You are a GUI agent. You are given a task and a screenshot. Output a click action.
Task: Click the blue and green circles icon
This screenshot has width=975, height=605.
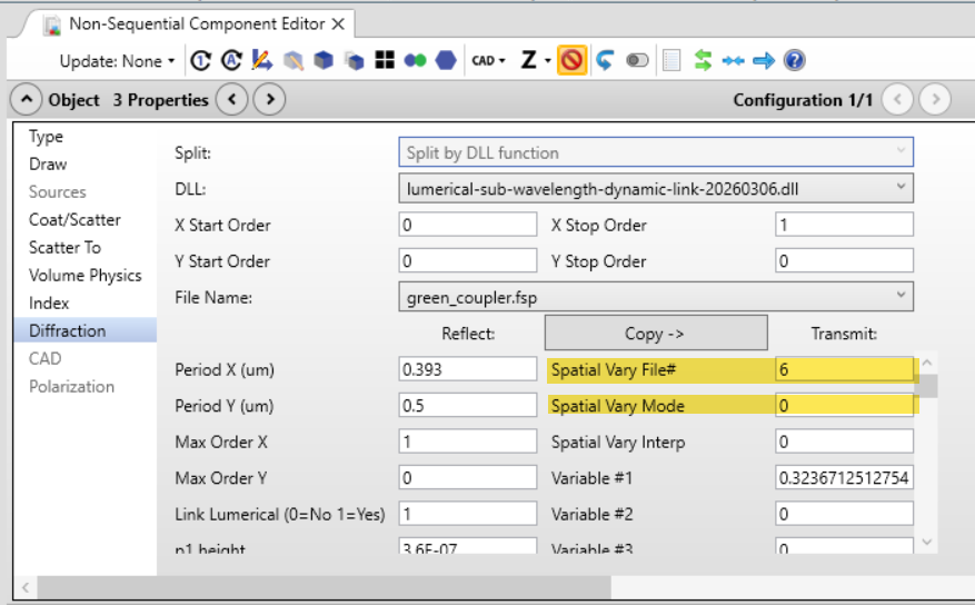(415, 60)
